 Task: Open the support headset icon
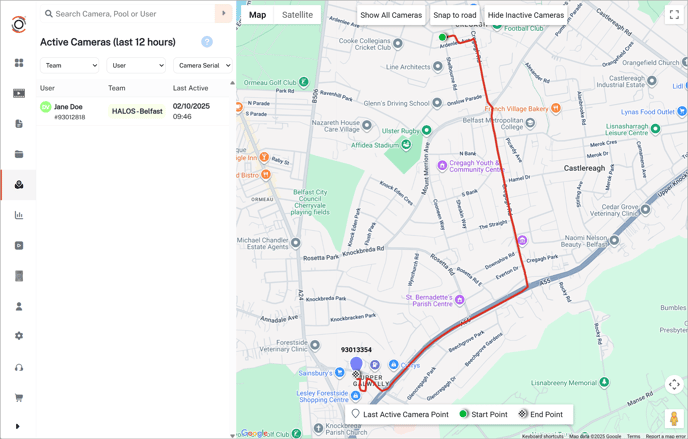[x=19, y=367]
